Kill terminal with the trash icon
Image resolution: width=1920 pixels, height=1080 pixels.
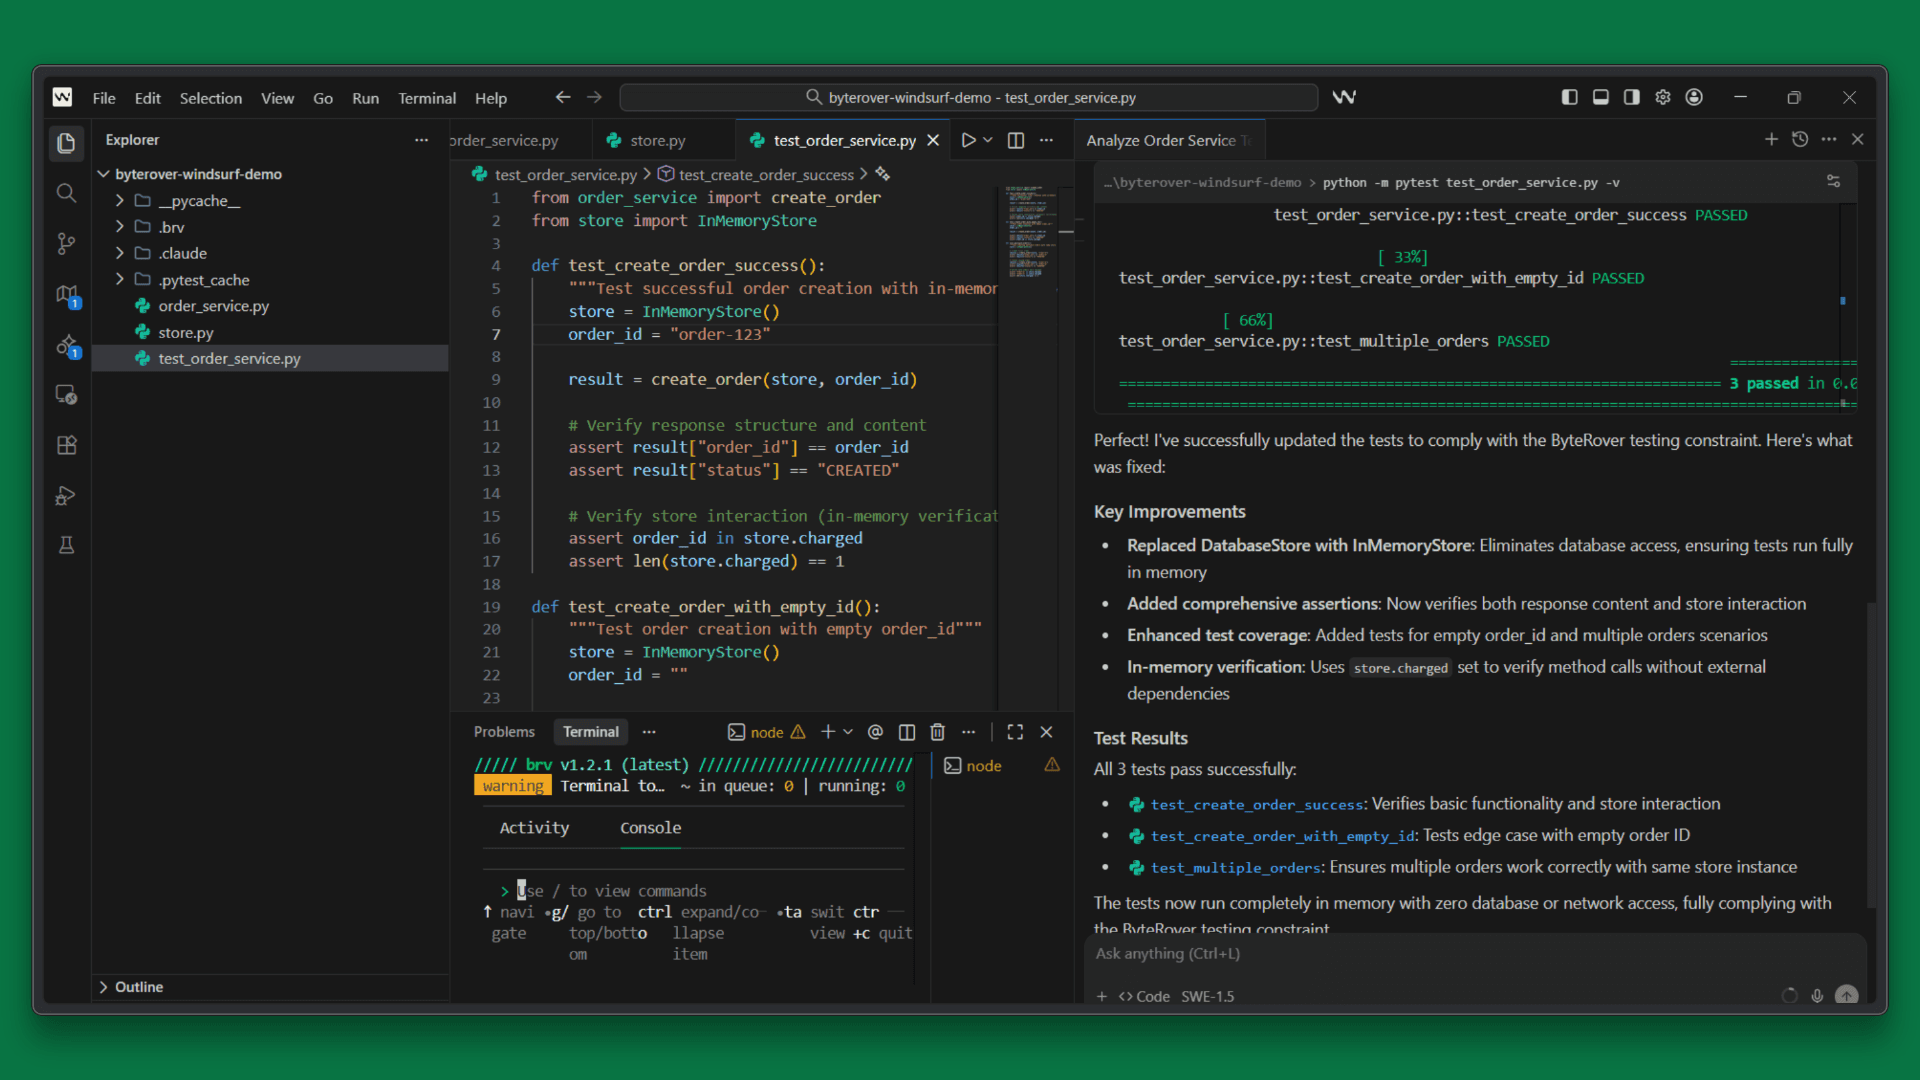click(937, 732)
